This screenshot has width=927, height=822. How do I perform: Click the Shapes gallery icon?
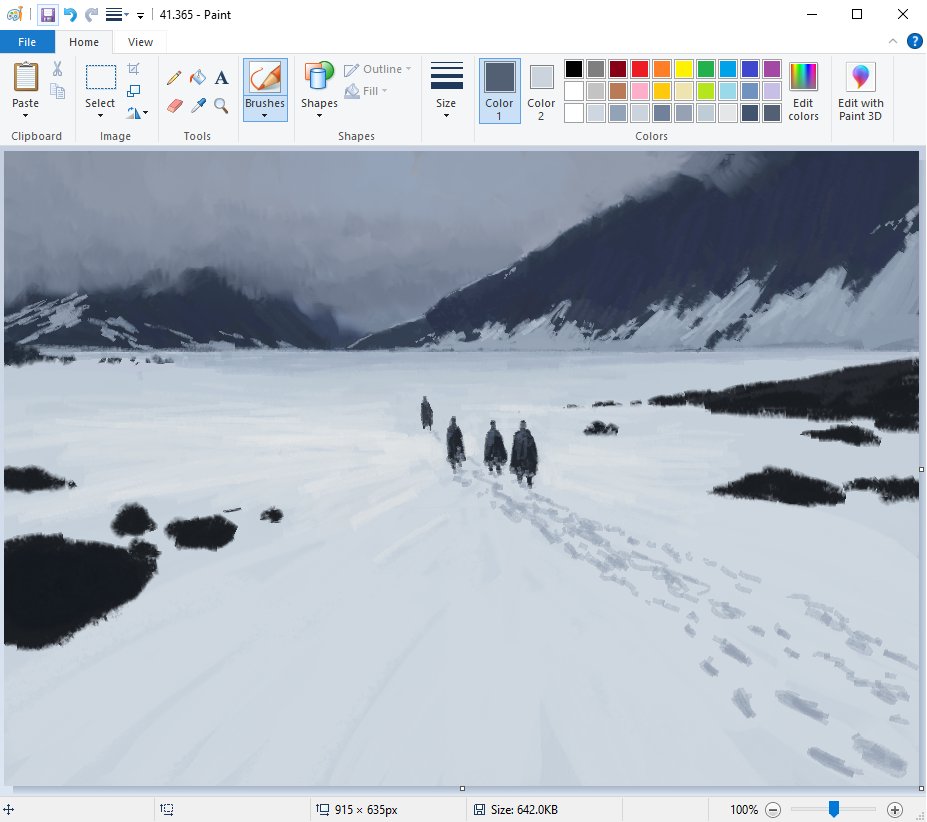(x=319, y=77)
